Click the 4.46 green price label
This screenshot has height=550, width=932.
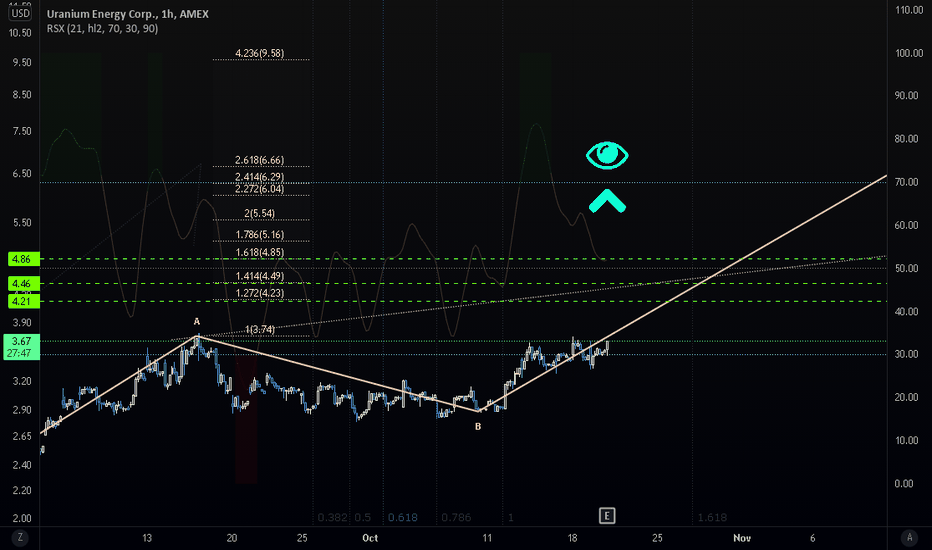click(24, 284)
